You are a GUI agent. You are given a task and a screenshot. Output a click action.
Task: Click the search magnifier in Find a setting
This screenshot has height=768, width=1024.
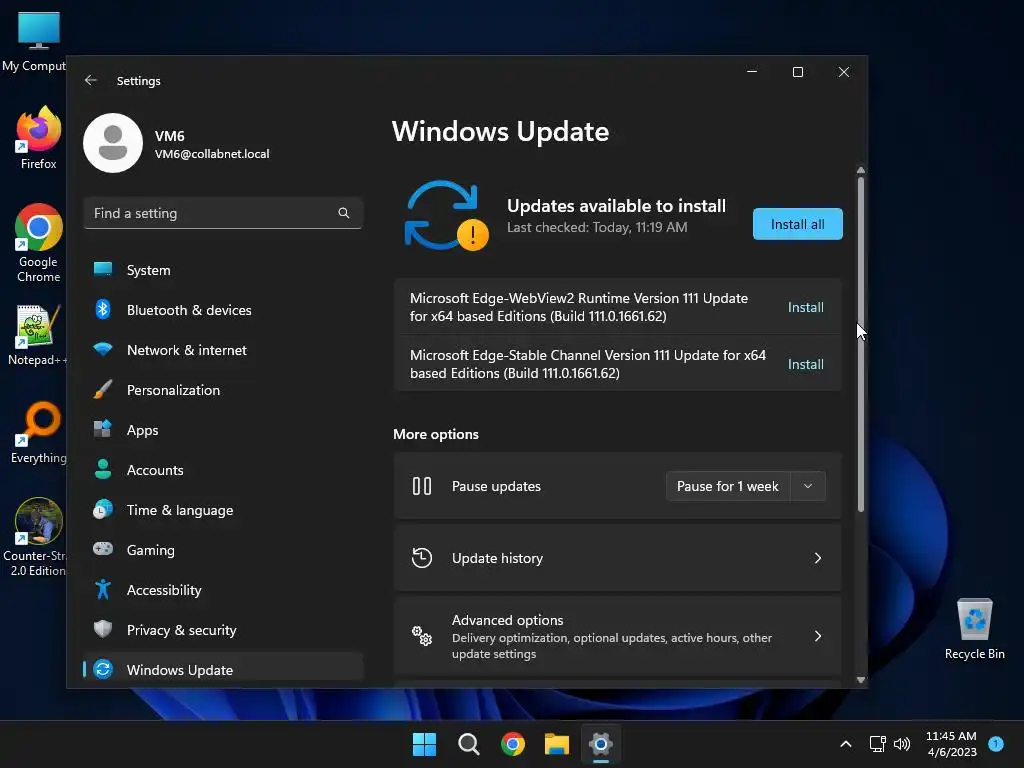pos(344,213)
